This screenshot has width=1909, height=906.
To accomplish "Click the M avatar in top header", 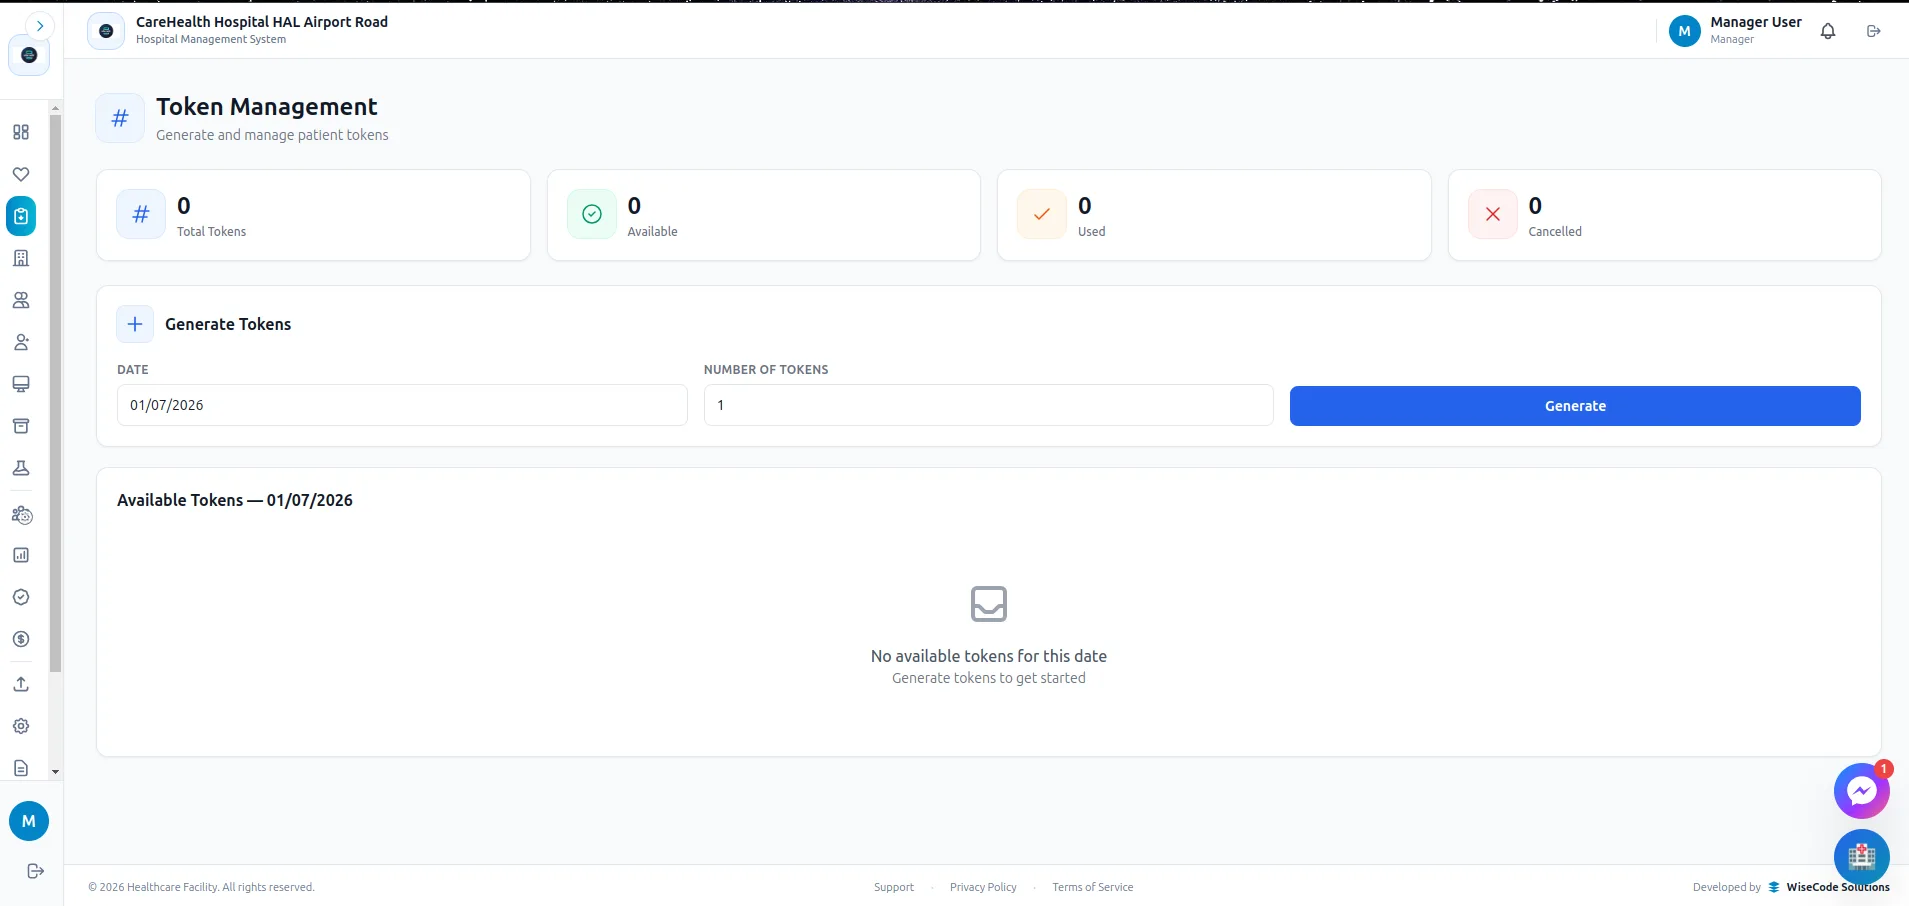I will [1685, 31].
